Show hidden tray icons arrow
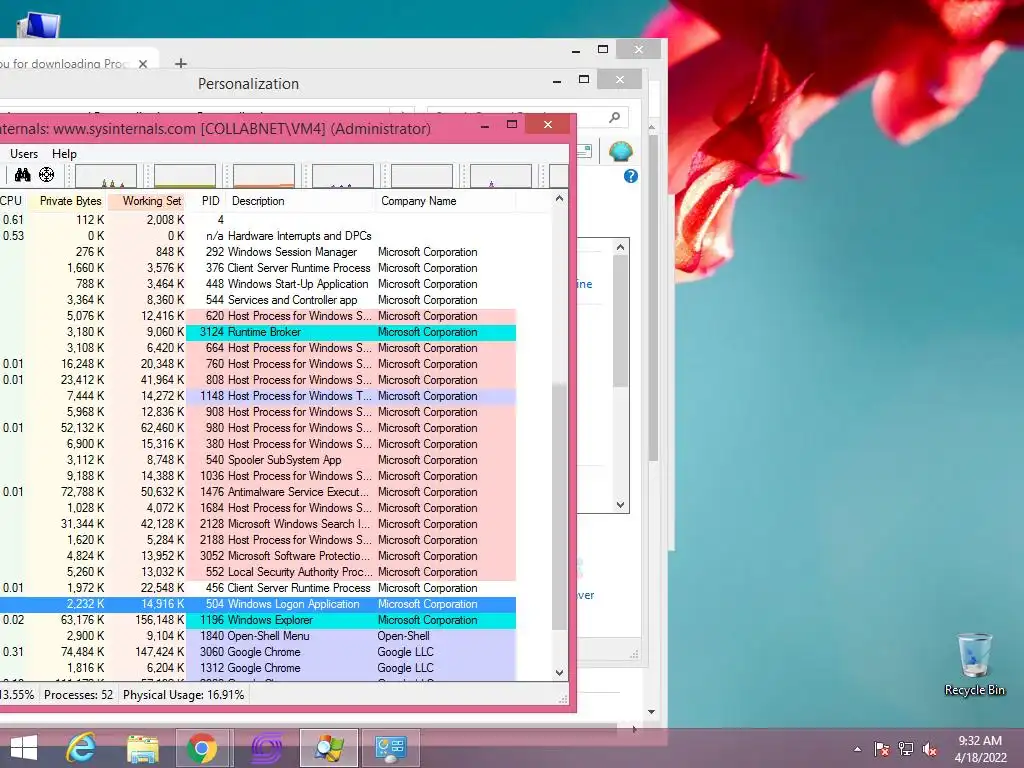 point(857,749)
